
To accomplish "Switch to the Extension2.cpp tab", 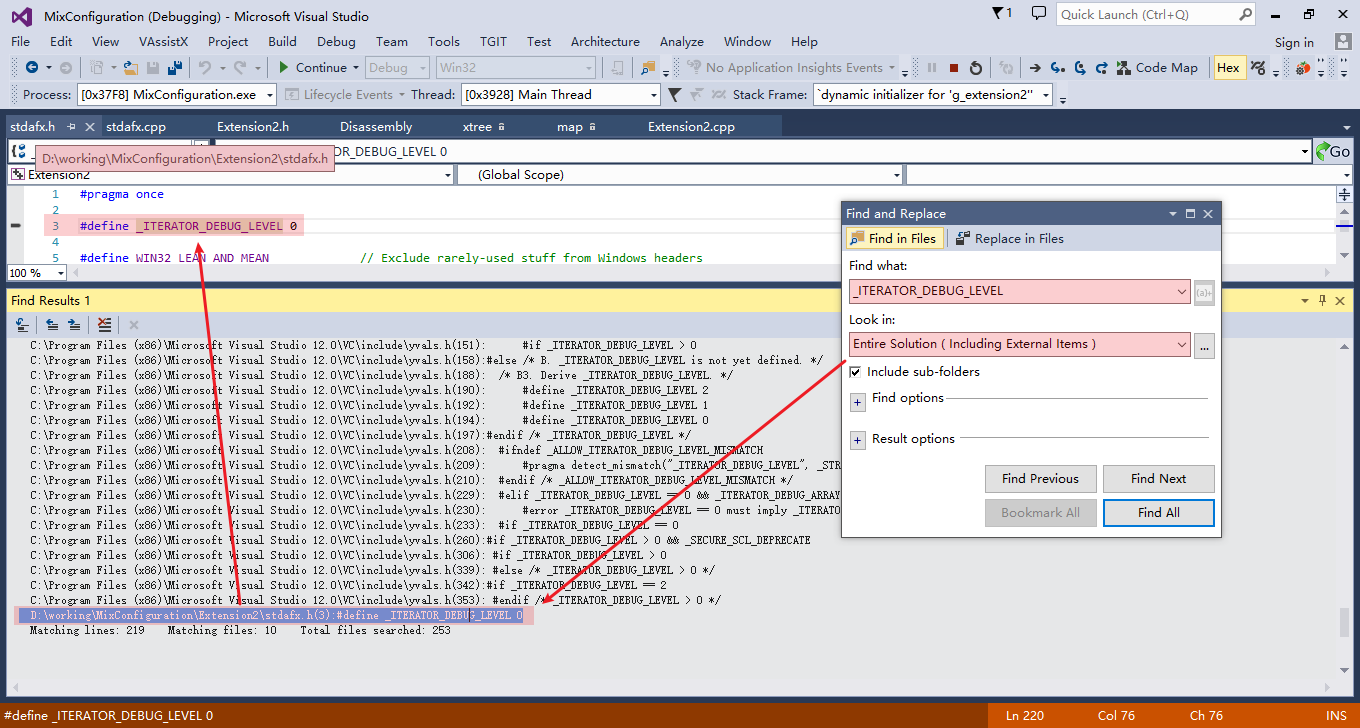I will coord(691,127).
